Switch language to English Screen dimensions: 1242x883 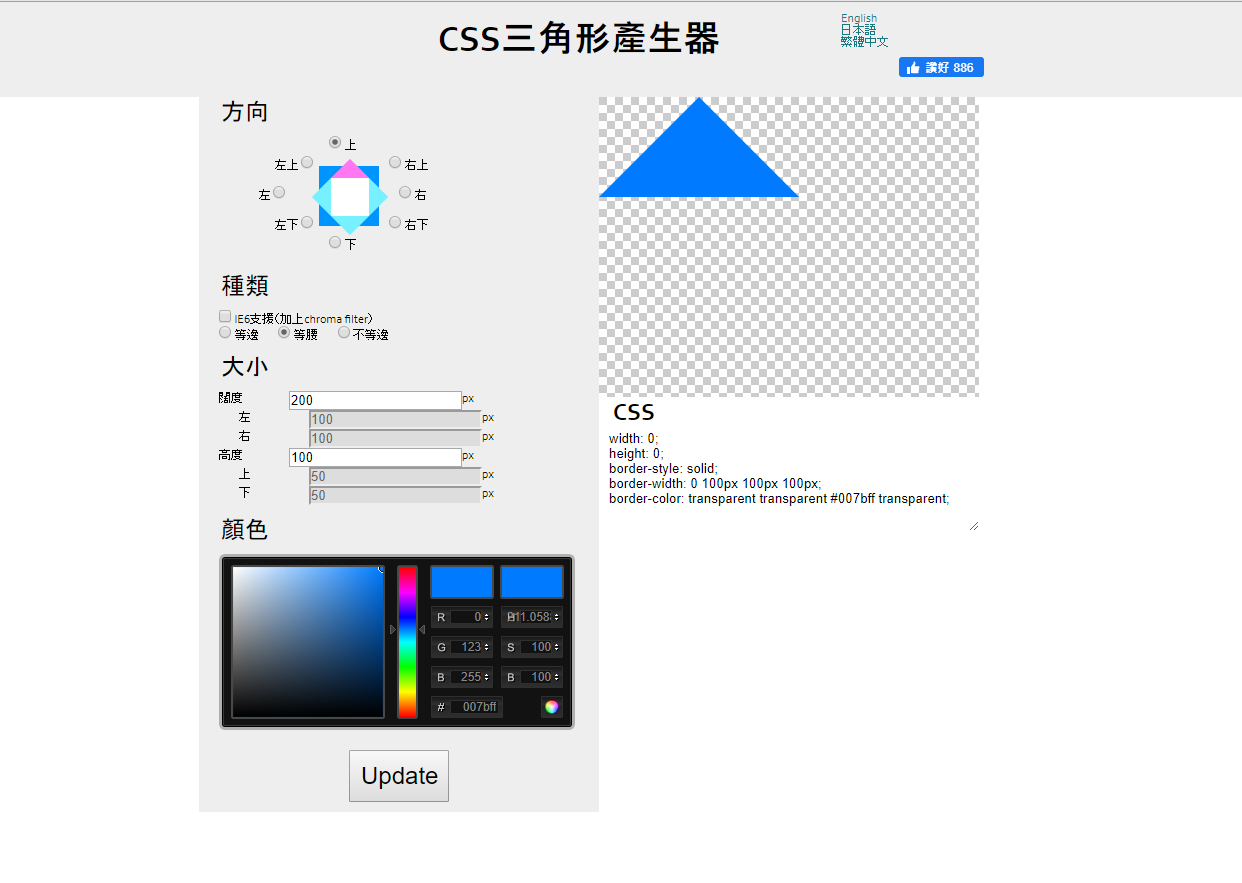coord(859,18)
